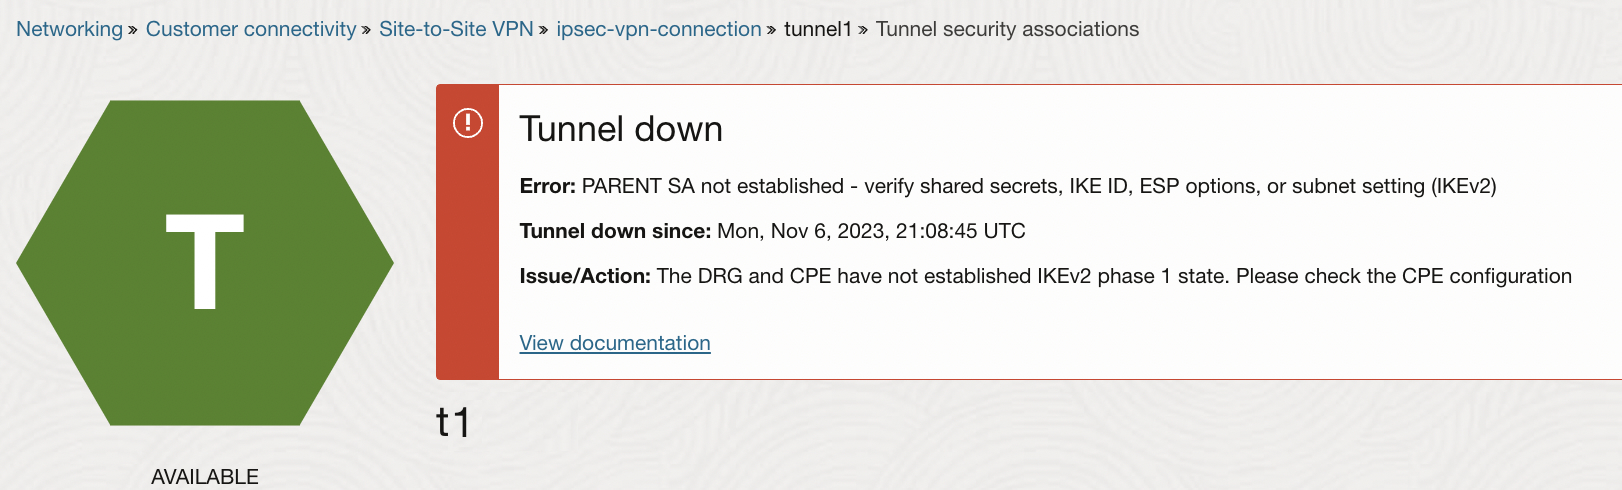
Task: Click tunnel1 in the breadcrumb trail
Action: [x=817, y=29]
